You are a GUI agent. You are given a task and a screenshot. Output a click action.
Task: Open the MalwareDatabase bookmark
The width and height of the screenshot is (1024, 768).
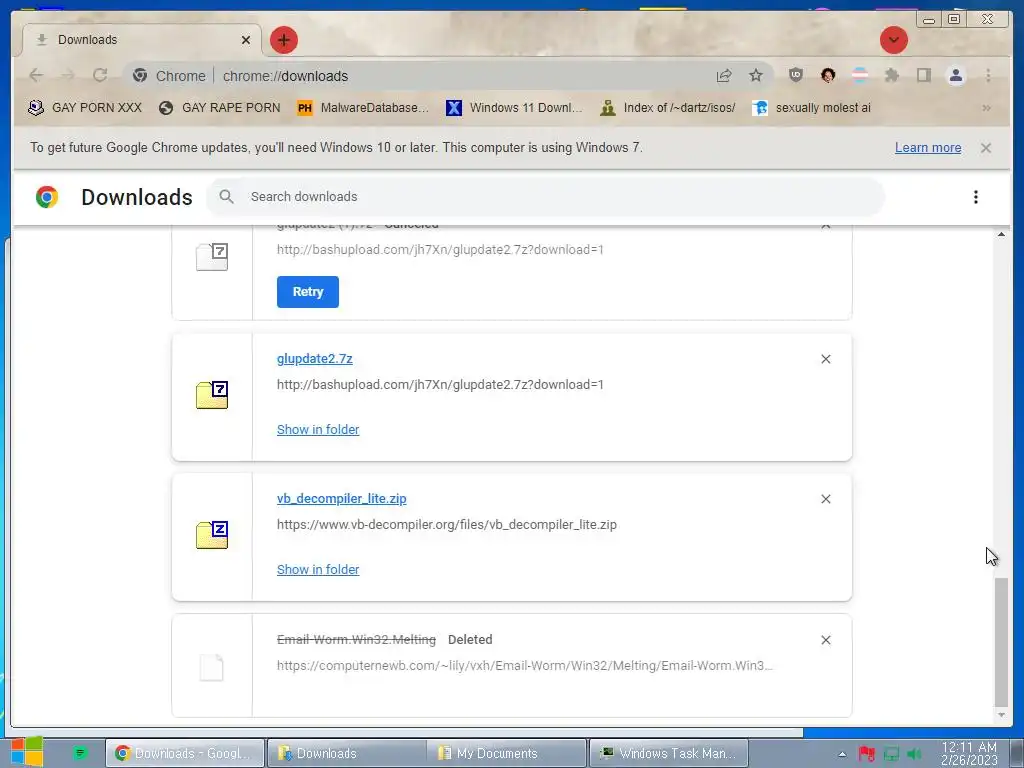(363, 108)
